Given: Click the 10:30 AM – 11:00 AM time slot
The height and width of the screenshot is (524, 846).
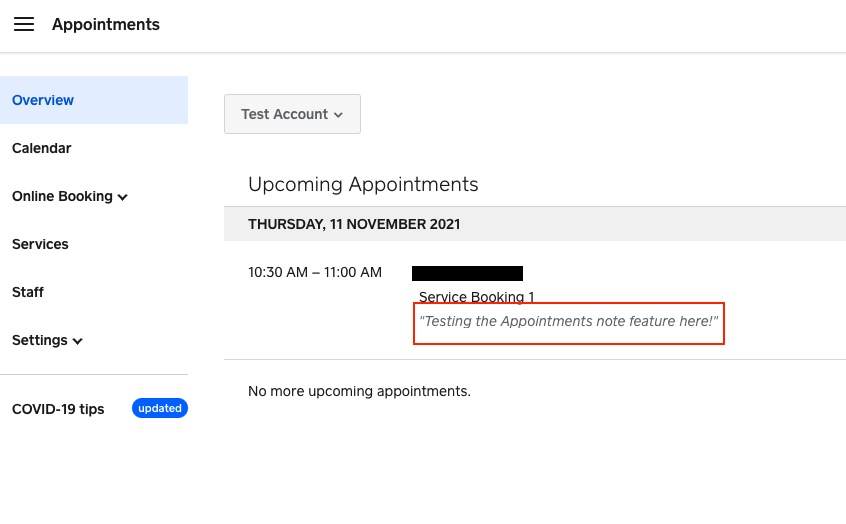Looking at the screenshot, I should pyautogui.click(x=315, y=272).
